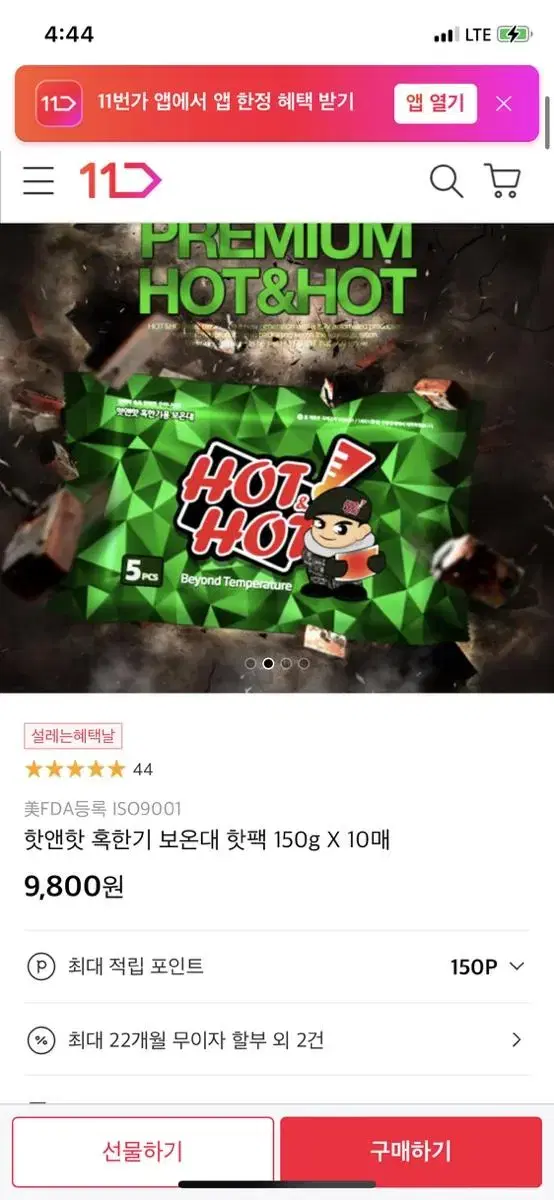Close the app promotion banner
This screenshot has height=1200, width=554.
(504, 103)
